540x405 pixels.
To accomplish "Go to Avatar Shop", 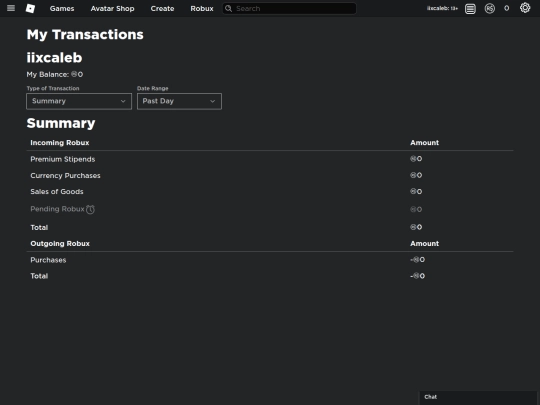I will (112, 9).
